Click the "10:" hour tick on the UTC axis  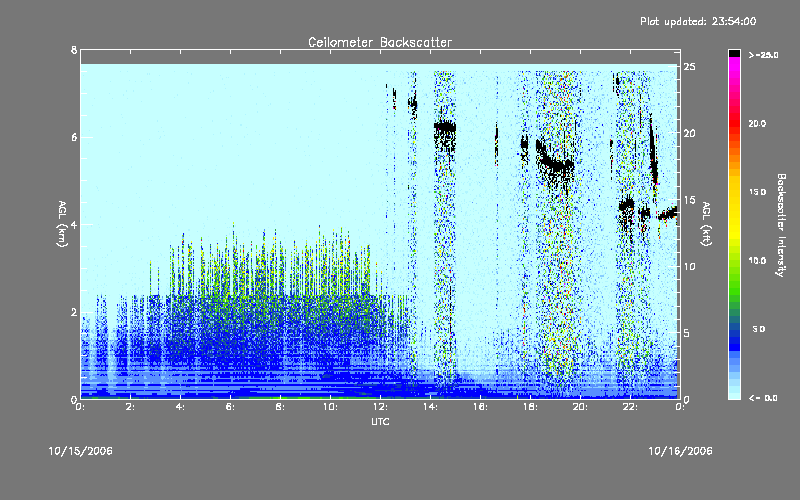click(331, 407)
